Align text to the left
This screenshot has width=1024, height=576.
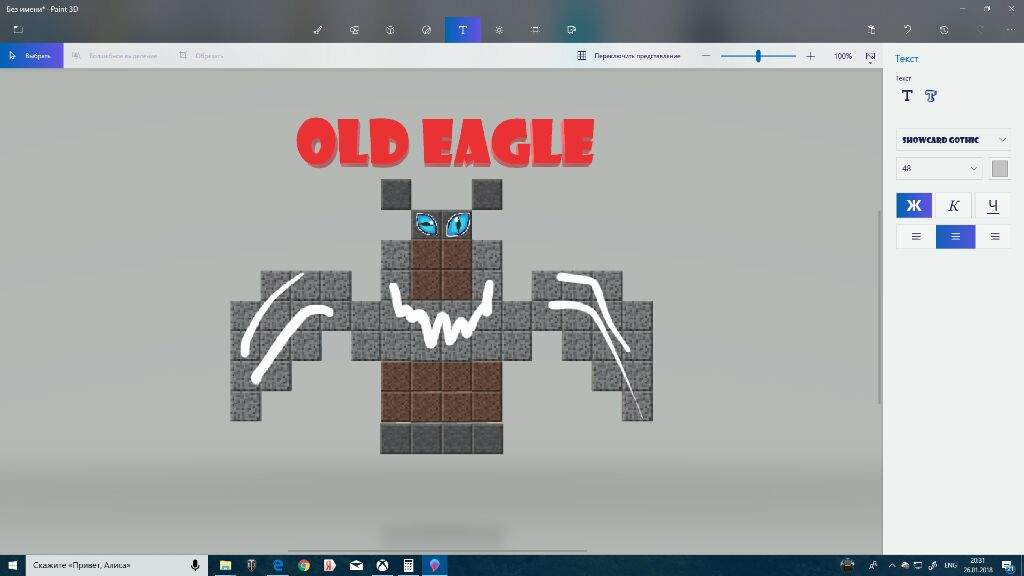pos(916,236)
